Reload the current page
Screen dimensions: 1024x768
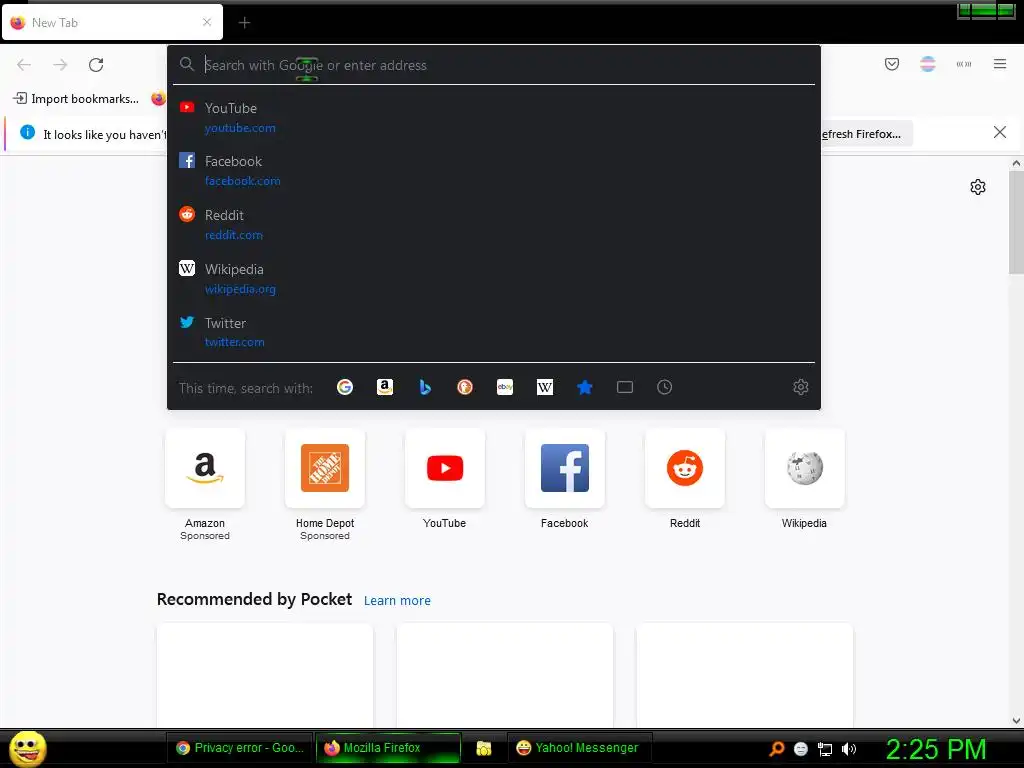(96, 65)
